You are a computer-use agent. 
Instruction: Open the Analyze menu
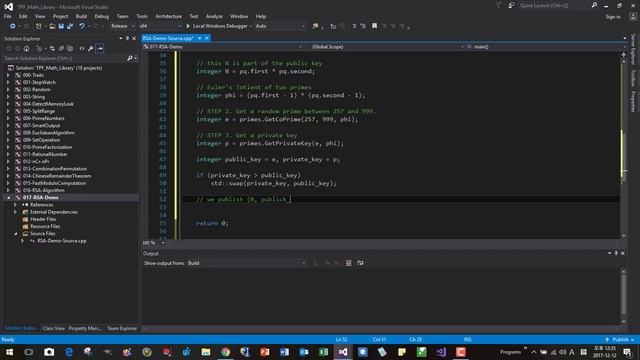coord(214,16)
